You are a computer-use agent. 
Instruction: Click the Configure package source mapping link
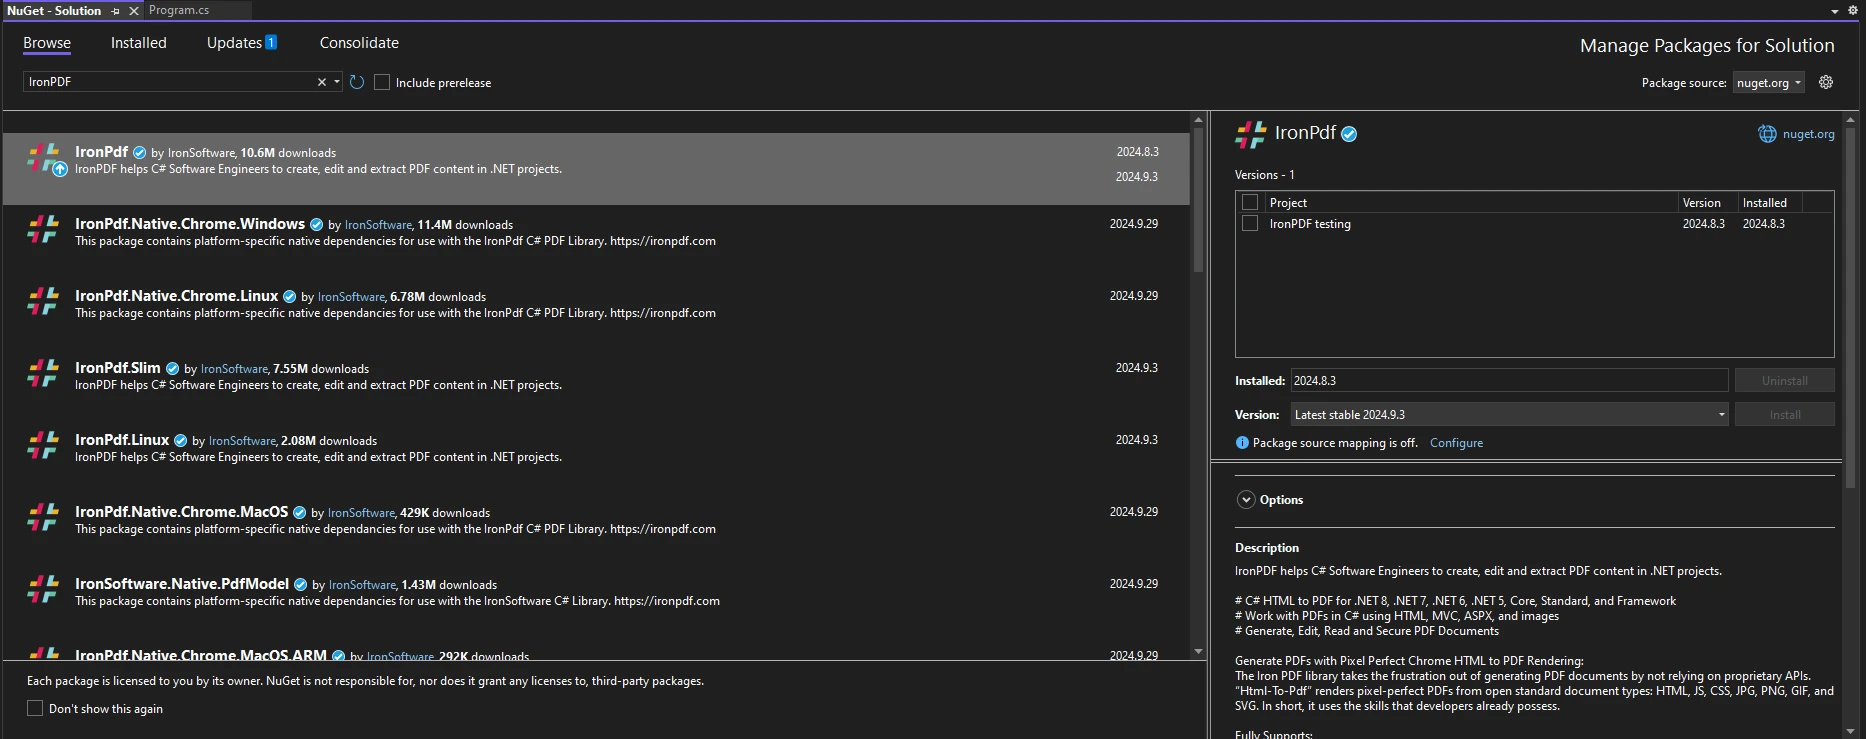[x=1456, y=443]
